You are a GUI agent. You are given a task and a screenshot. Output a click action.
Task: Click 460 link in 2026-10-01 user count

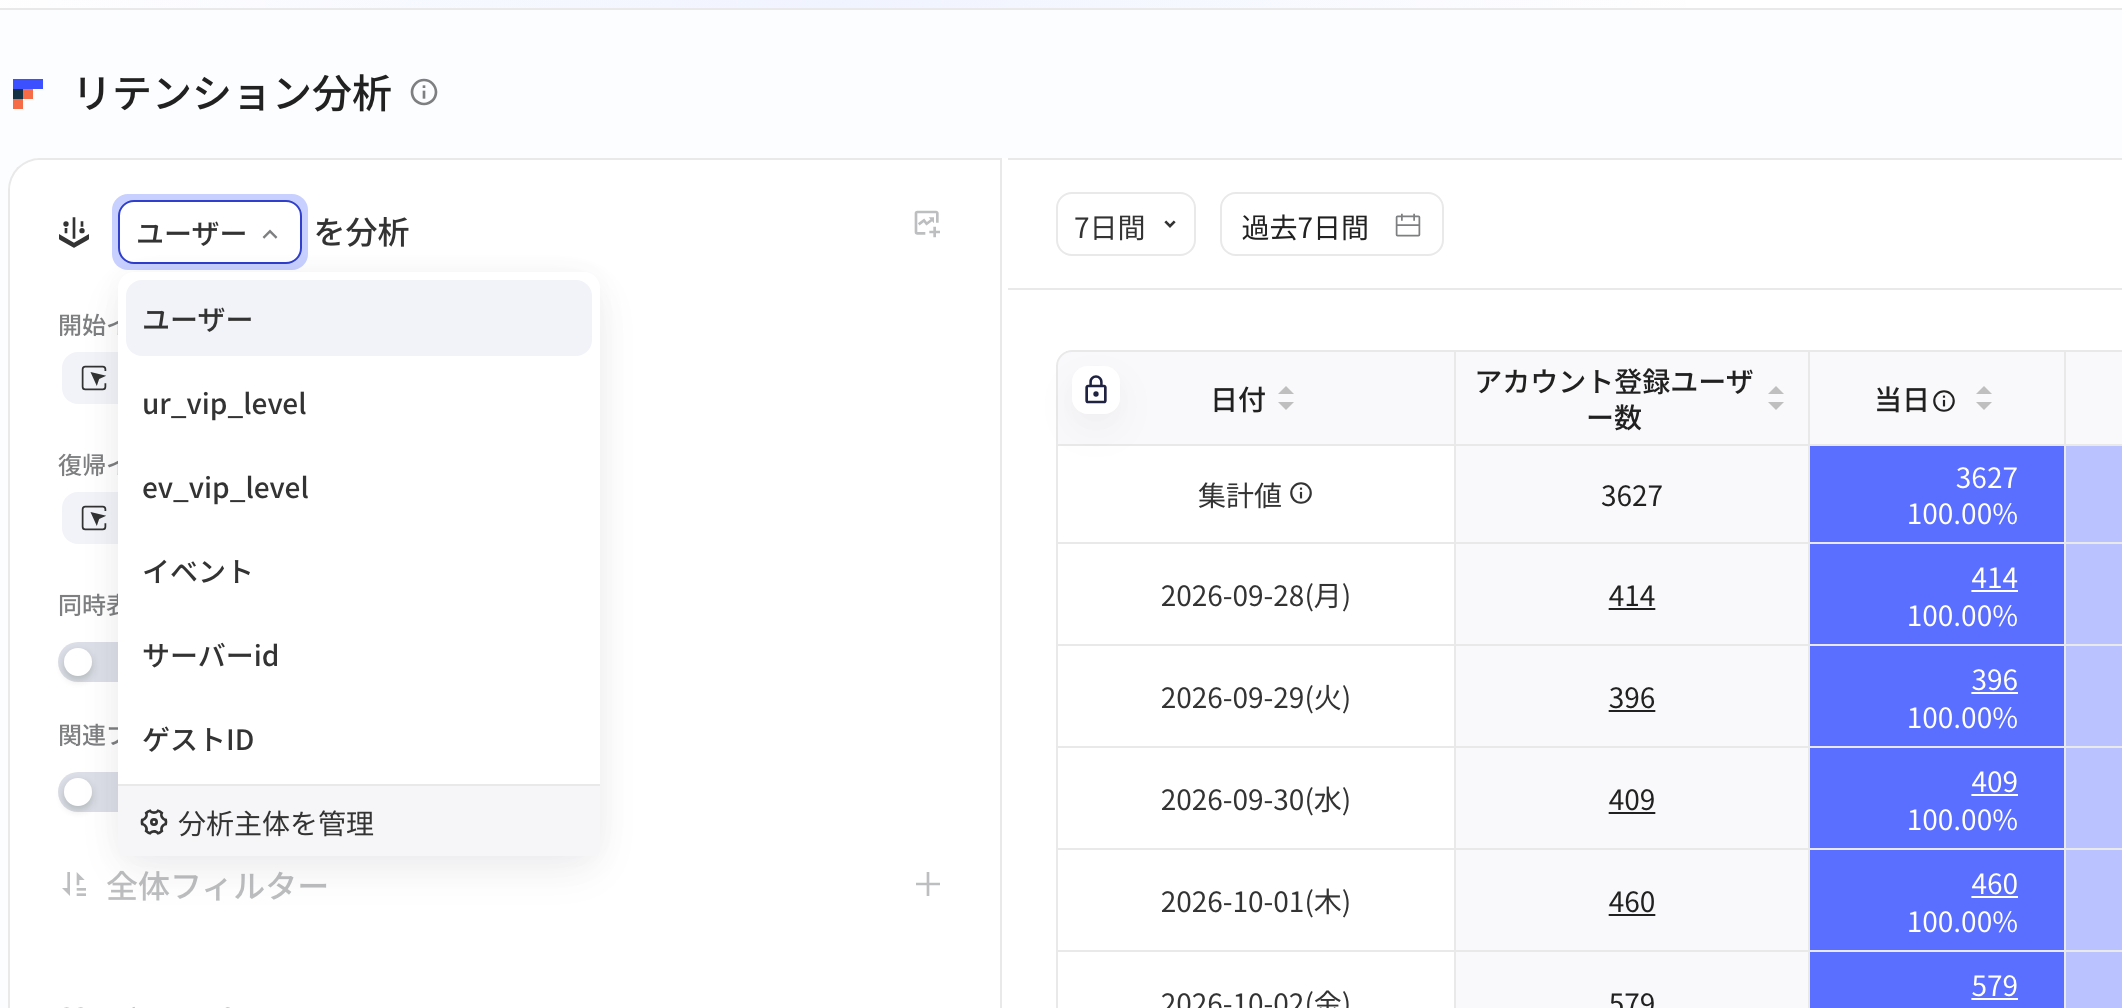tap(1631, 902)
